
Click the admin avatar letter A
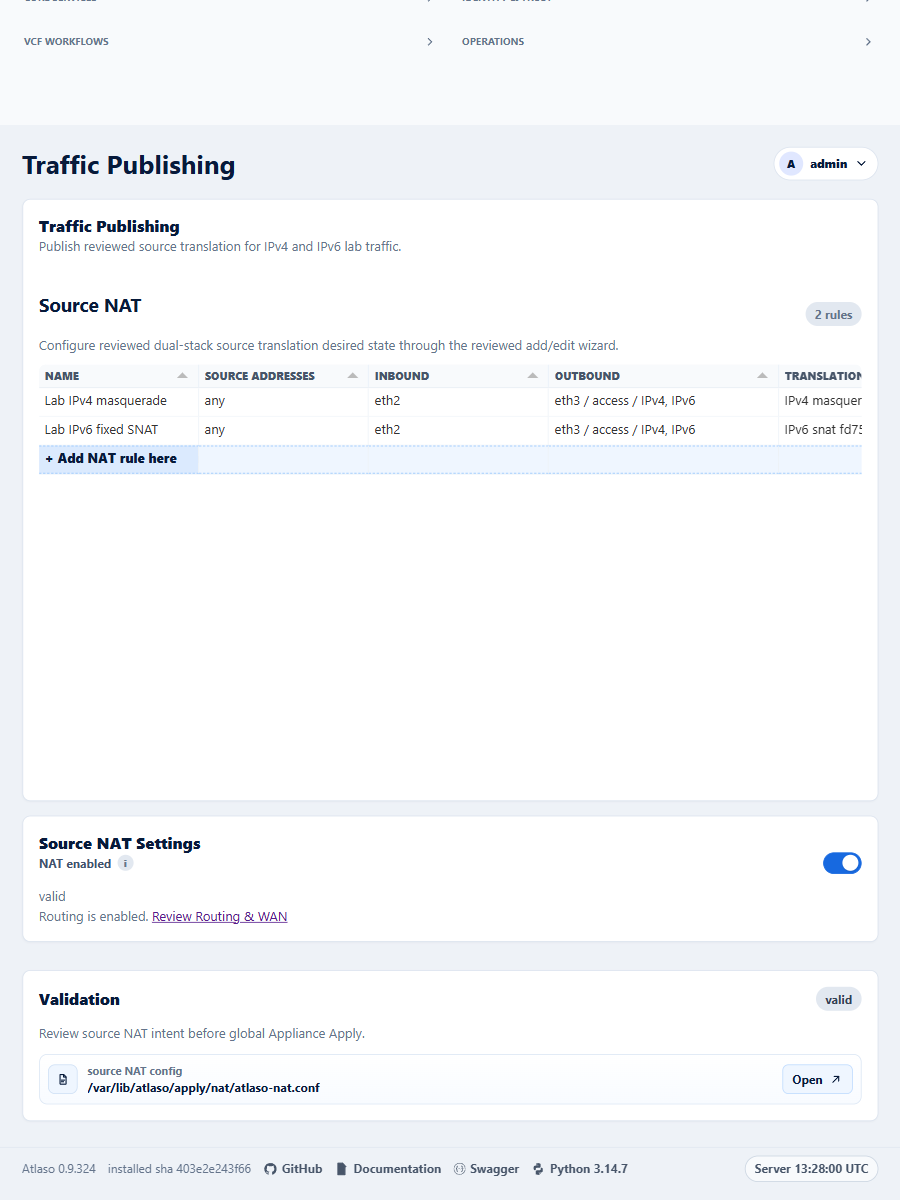pyautogui.click(x=791, y=164)
